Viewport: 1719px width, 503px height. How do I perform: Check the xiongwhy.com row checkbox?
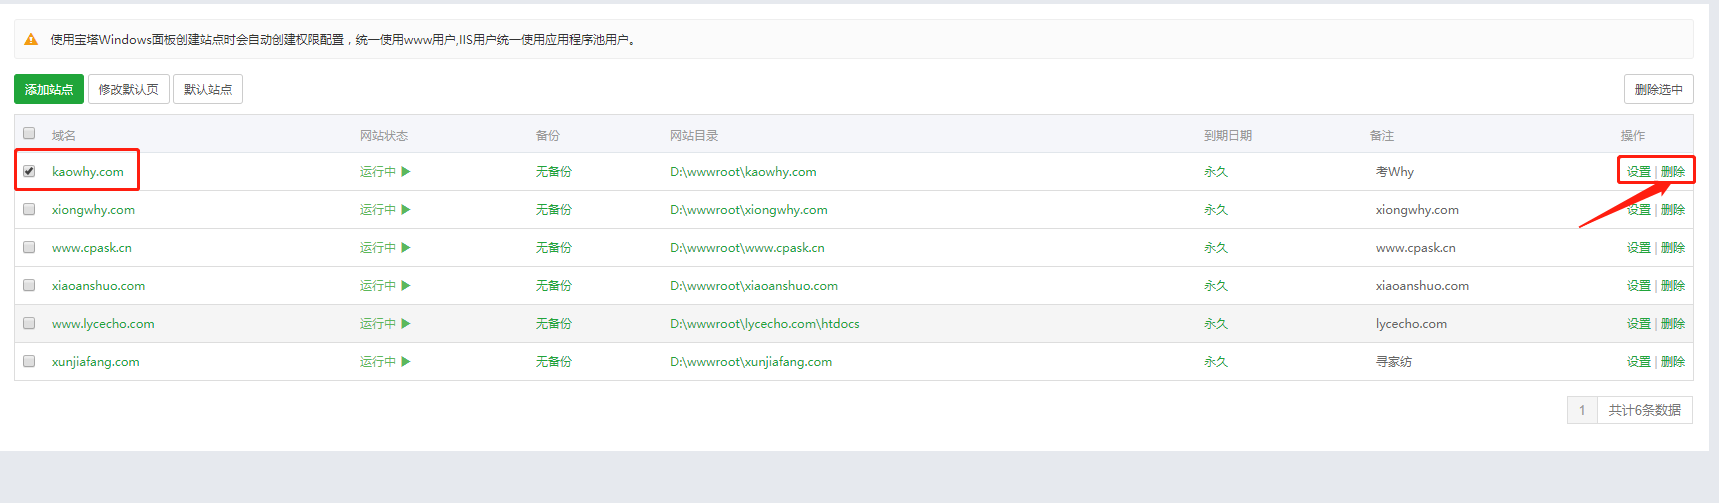pos(29,209)
